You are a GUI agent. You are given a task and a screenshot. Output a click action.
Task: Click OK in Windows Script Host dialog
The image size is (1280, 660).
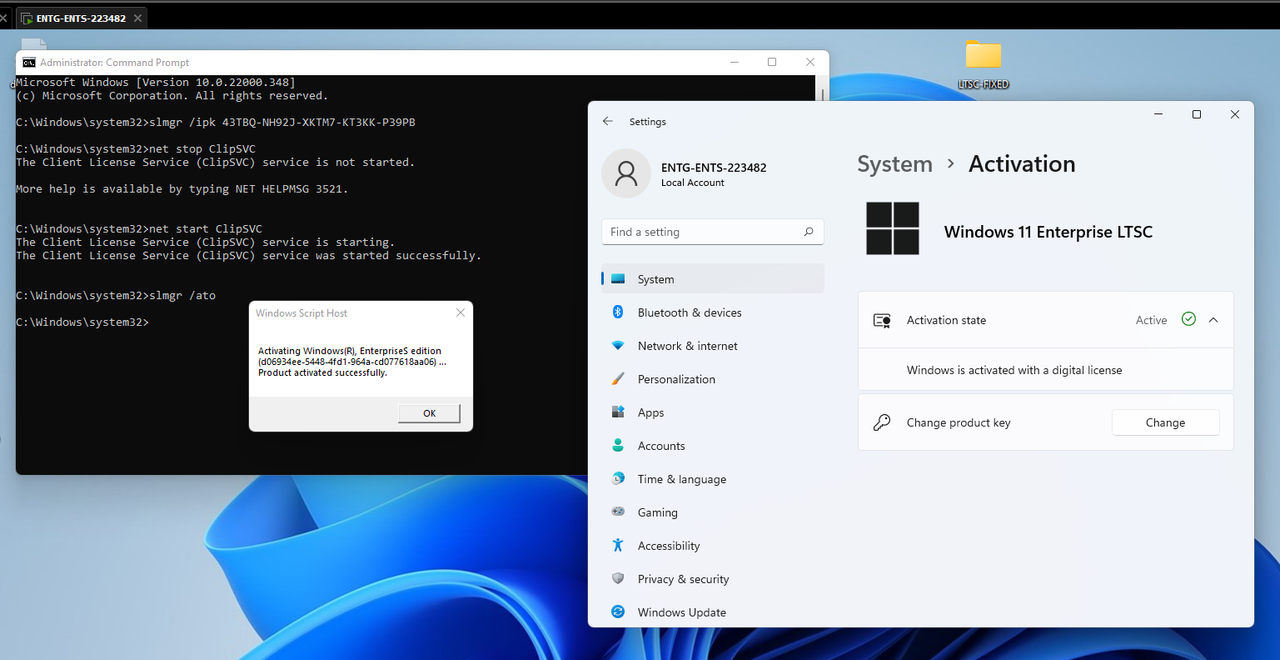pyautogui.click(x=429, y=413)
